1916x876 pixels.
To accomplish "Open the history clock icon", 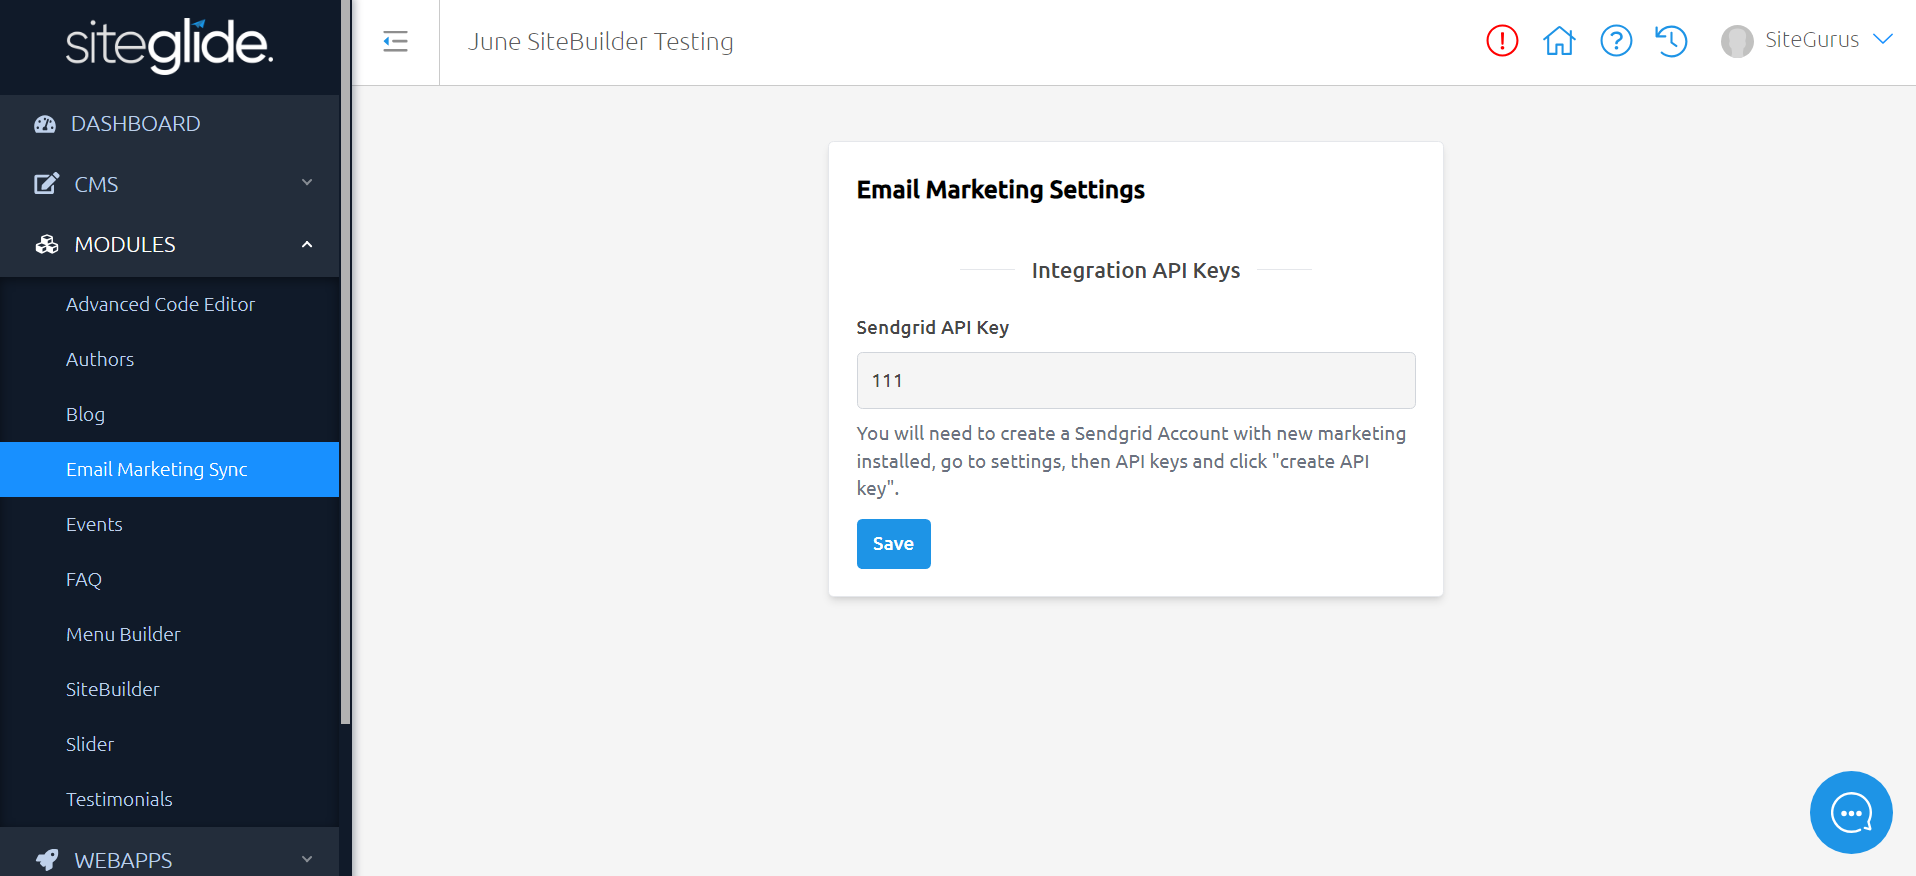I will [x=1671, y=41].
